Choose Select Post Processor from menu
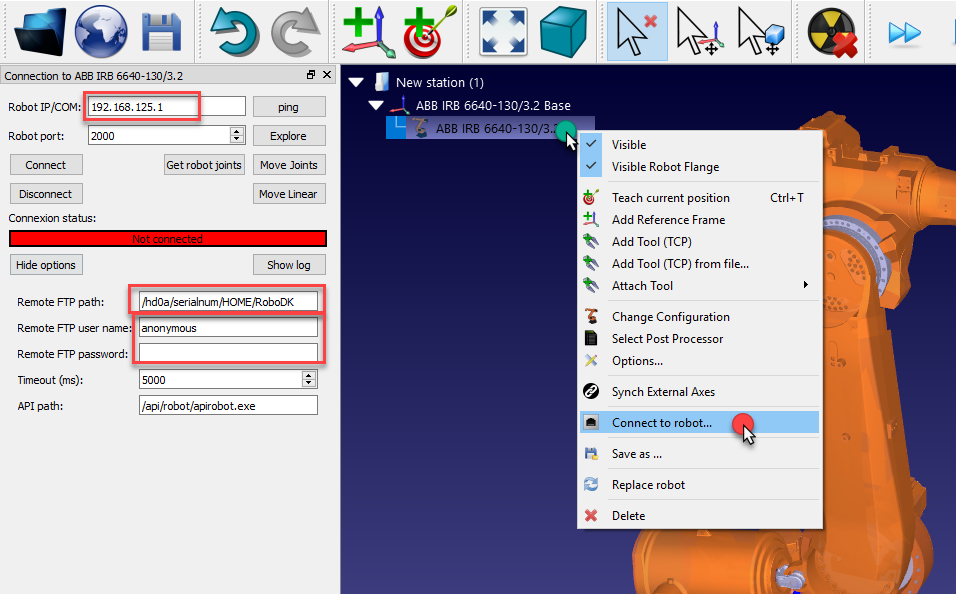This screenshot has height=594, width=956. (x=667, y=339)
